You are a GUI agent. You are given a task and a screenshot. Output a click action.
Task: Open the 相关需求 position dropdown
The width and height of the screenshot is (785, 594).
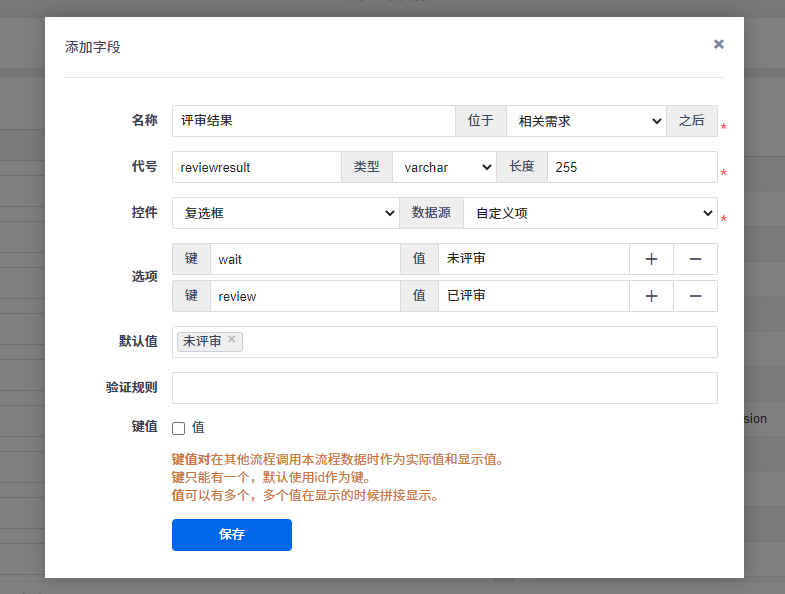pos(586,121)
